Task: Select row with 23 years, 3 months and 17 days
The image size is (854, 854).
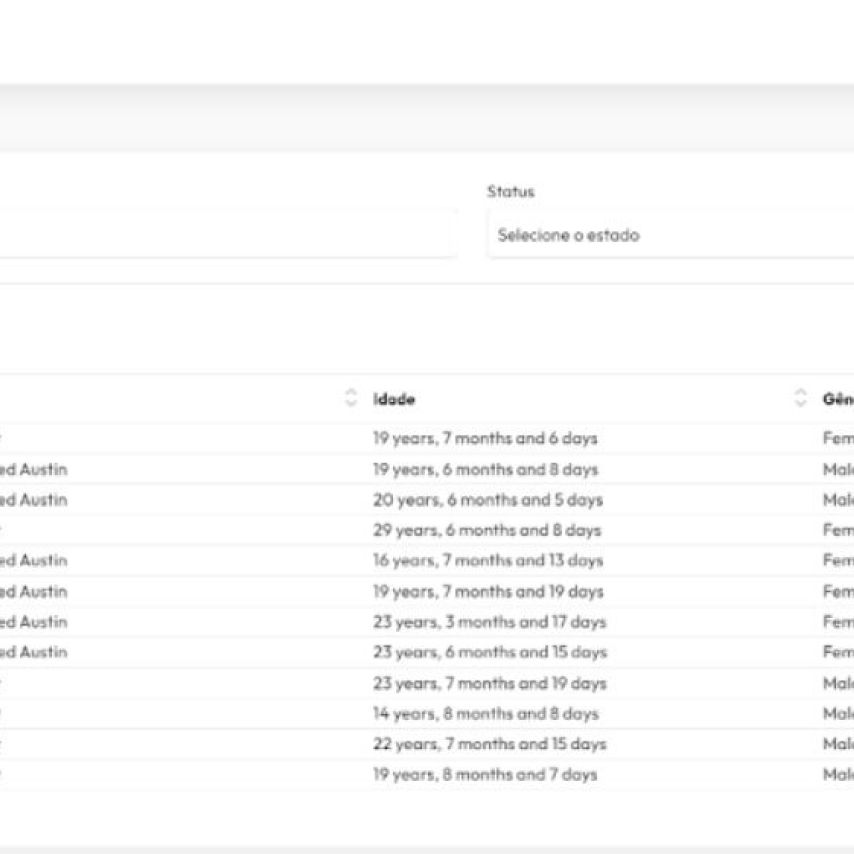Action: 489,622
